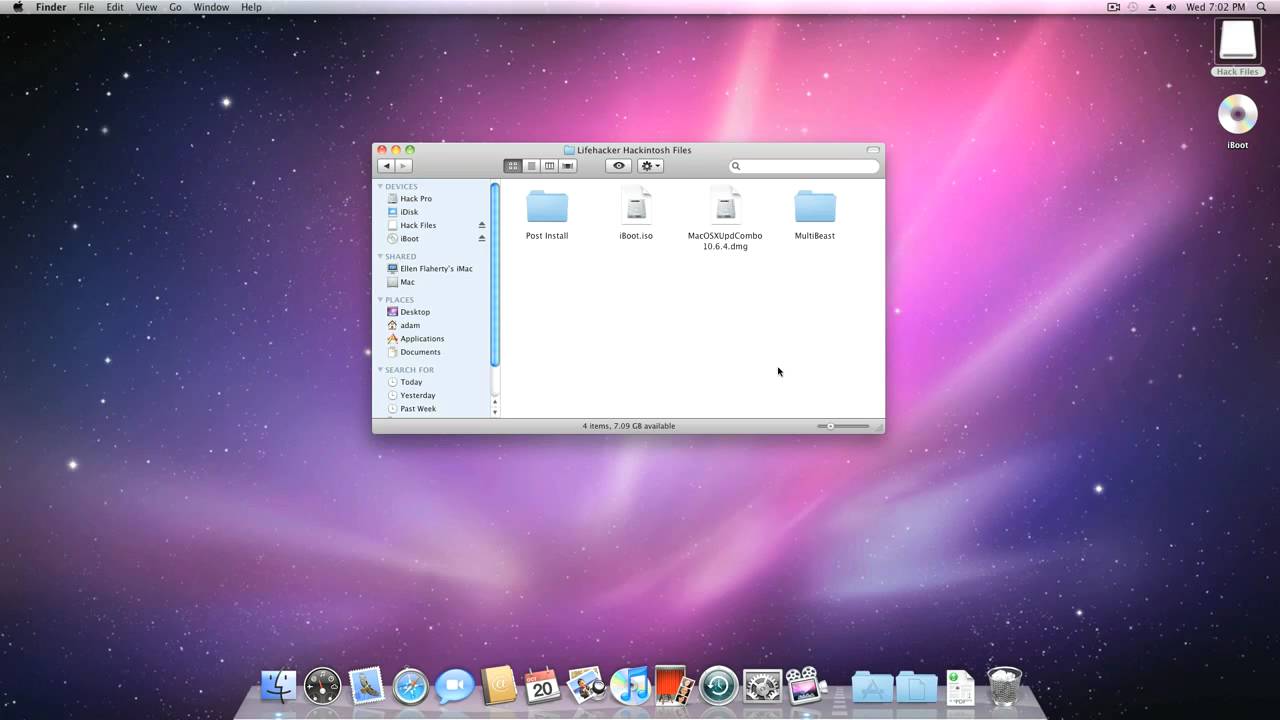
Task: Switch to list view
Action: click(x=531, y=166)
